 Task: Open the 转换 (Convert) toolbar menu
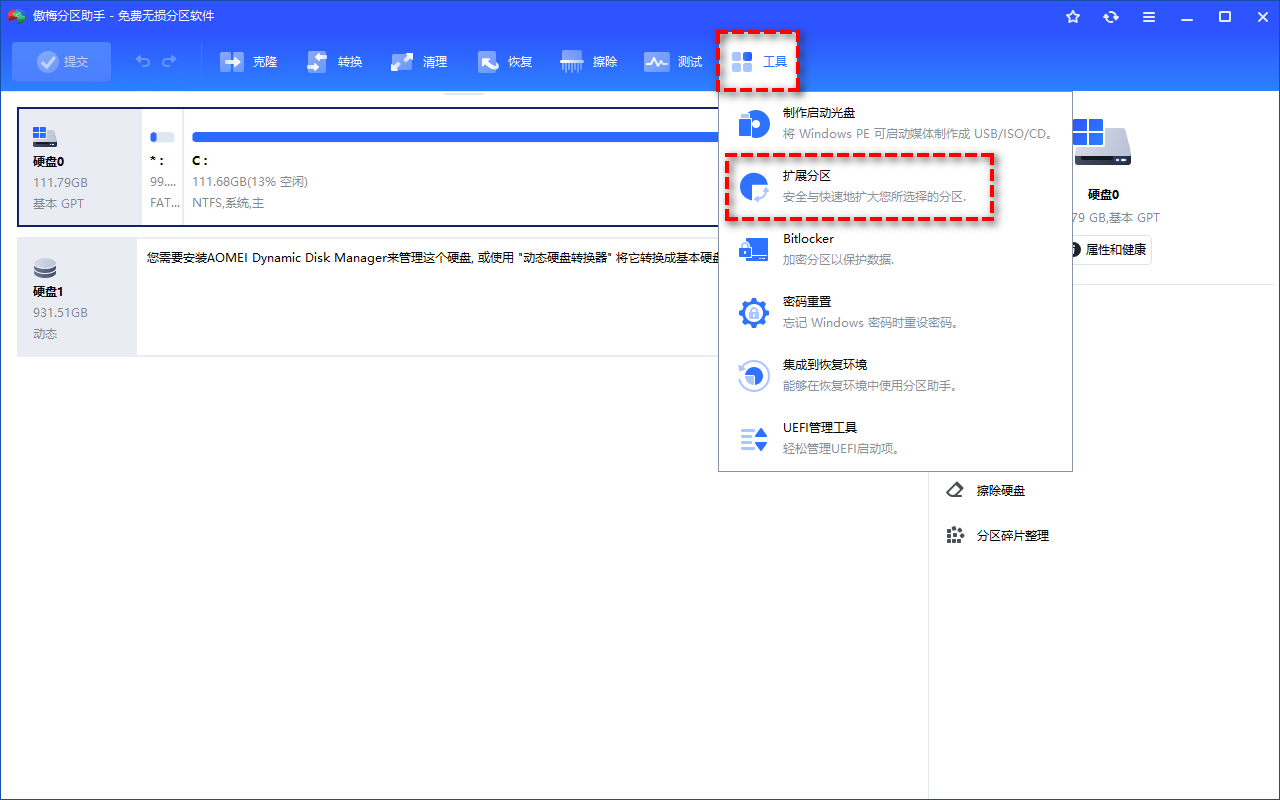[335, 62]
